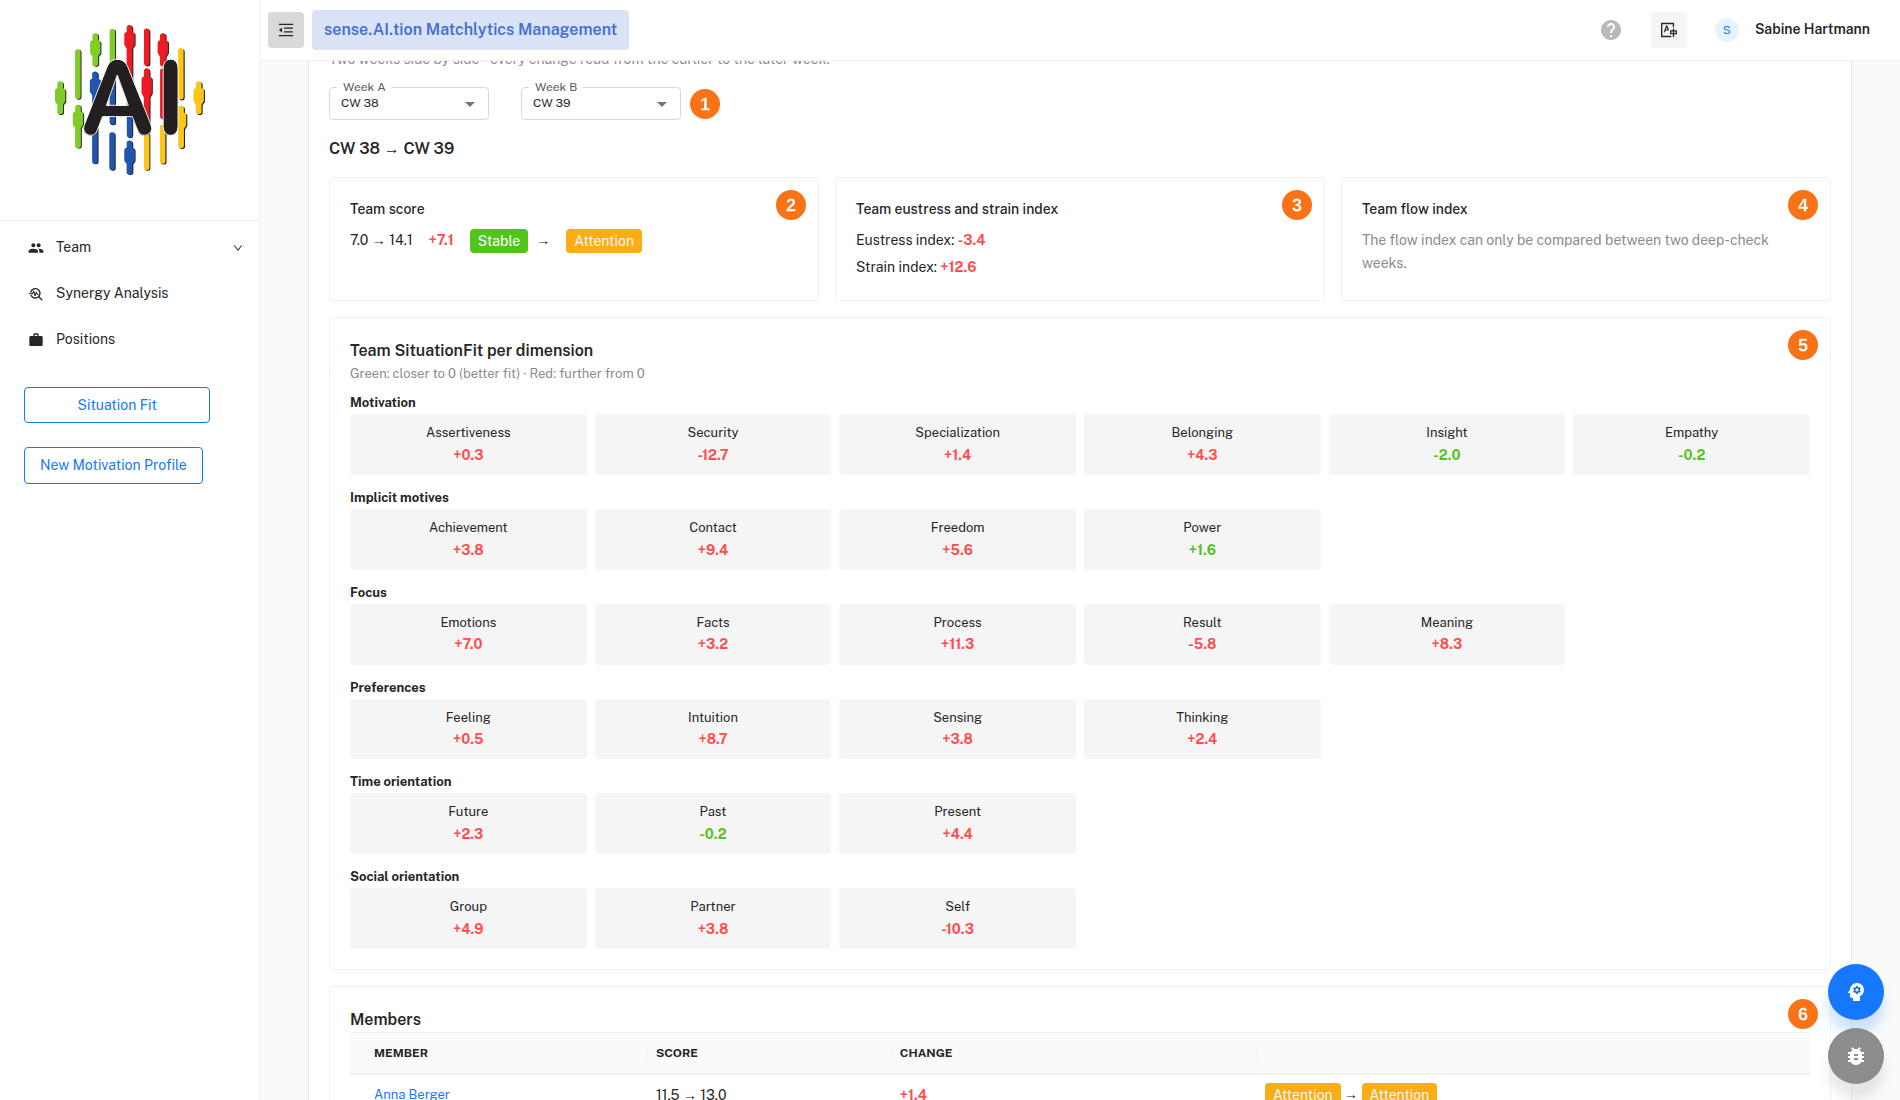The width and height of the screenshot is (1900, 1100).
Task: Click the Facts focus tile
Action: 713,634
